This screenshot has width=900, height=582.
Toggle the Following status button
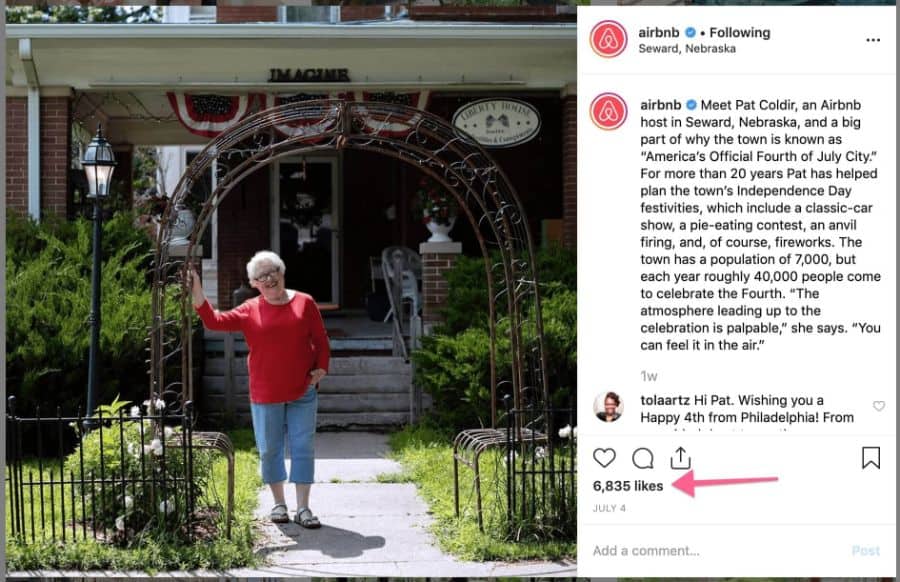(739, 32)
